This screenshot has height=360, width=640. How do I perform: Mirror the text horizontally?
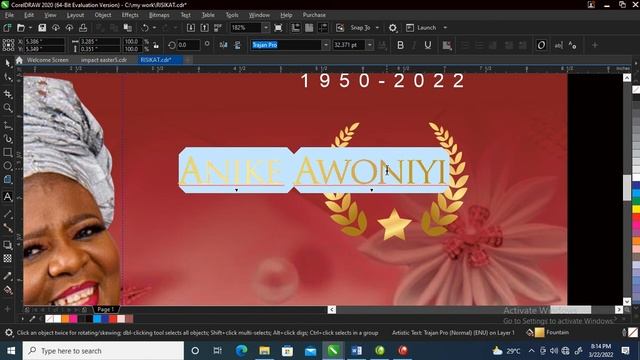coord(223,45)
